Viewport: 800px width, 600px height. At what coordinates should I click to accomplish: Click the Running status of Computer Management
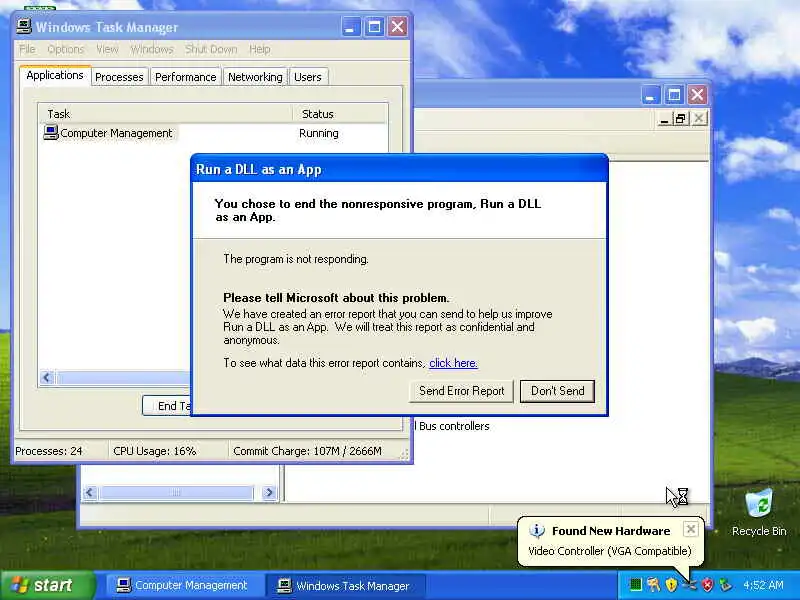coord(319,133)
